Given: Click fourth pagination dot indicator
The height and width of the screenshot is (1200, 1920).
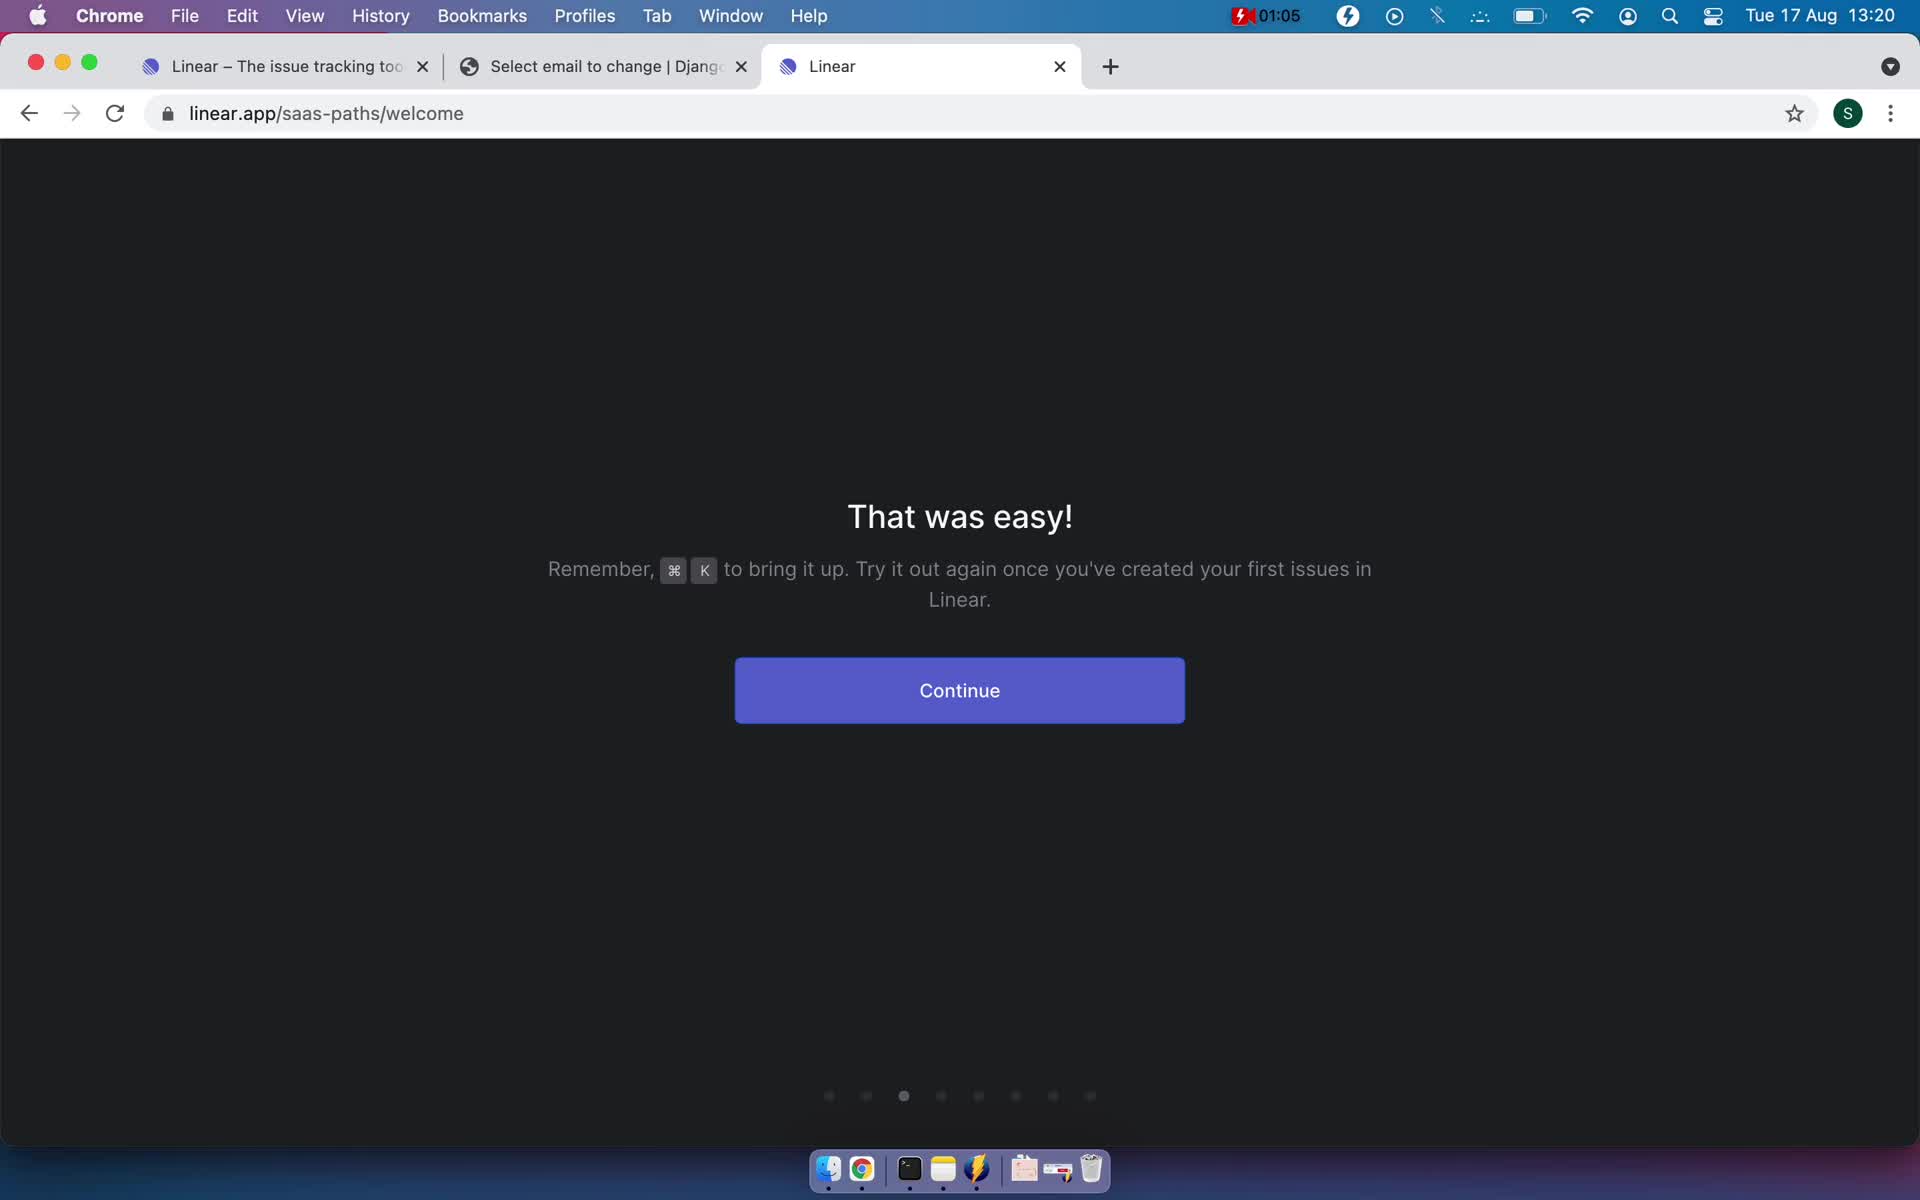Looking at the screenshot, I should [941, 1095].
